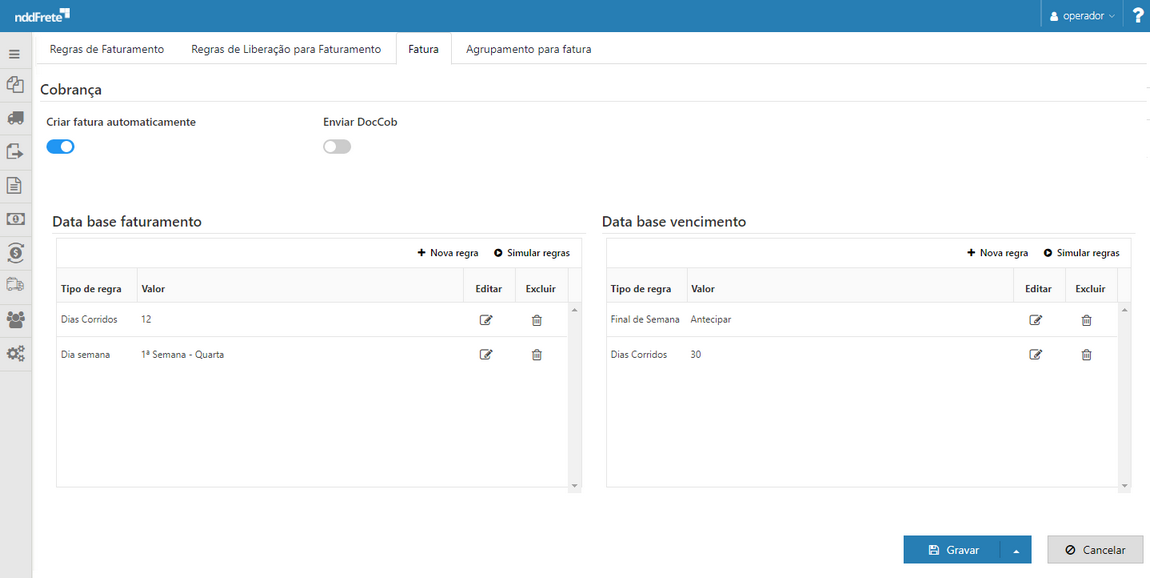Open the hamburger menu at sidebar top
This screenshot has width=1150, height=578.
click(14, 53)
